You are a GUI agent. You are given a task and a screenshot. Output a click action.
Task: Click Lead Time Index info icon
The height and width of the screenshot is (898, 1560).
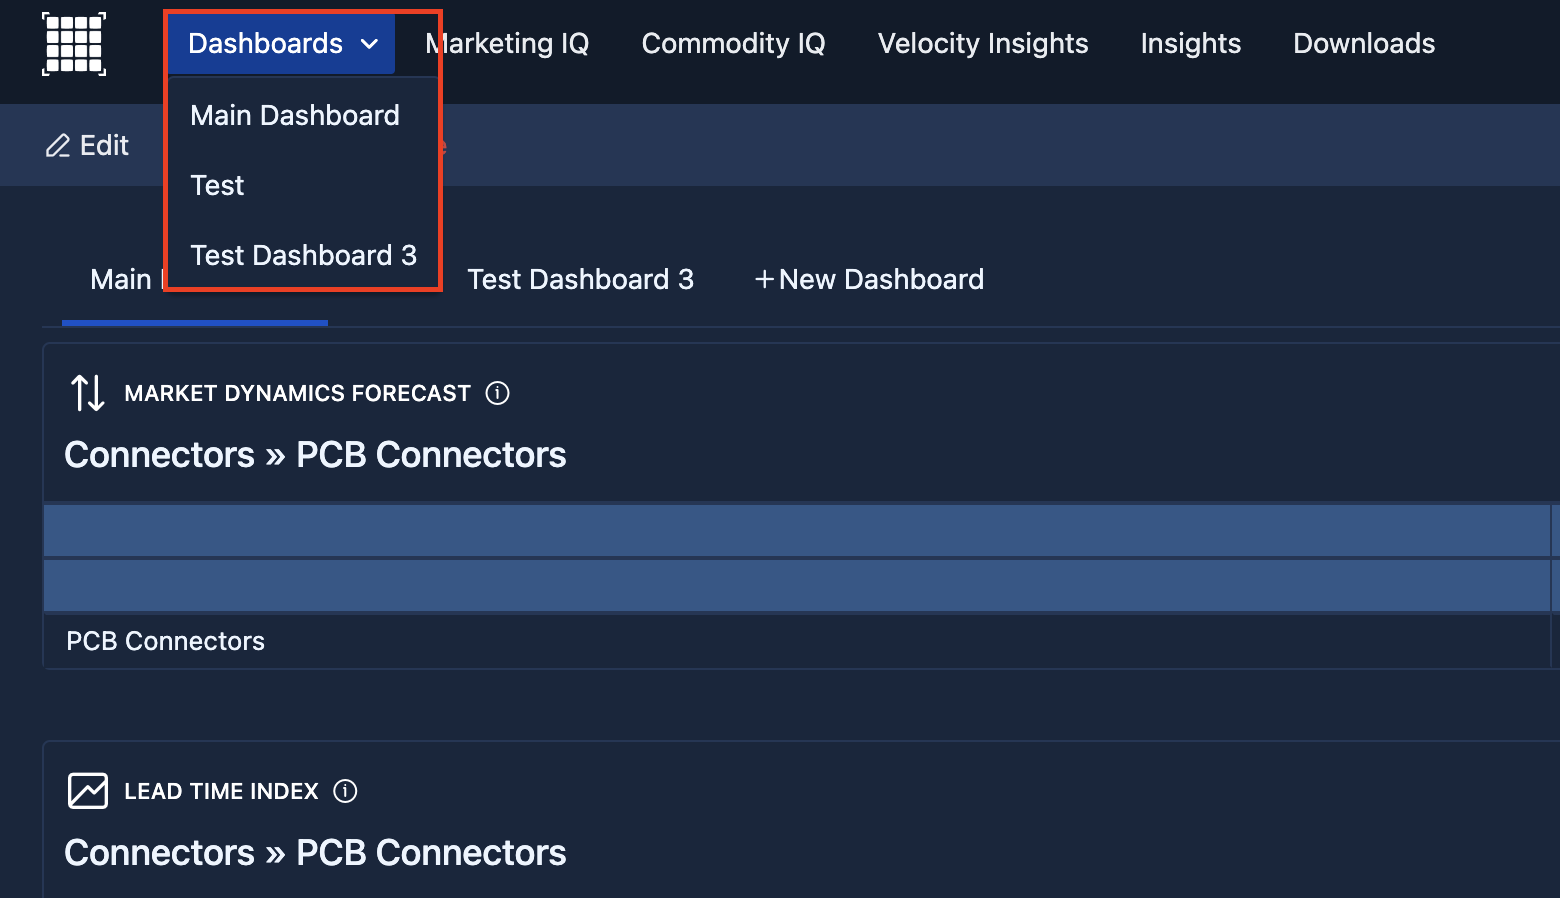click(345, 791)
